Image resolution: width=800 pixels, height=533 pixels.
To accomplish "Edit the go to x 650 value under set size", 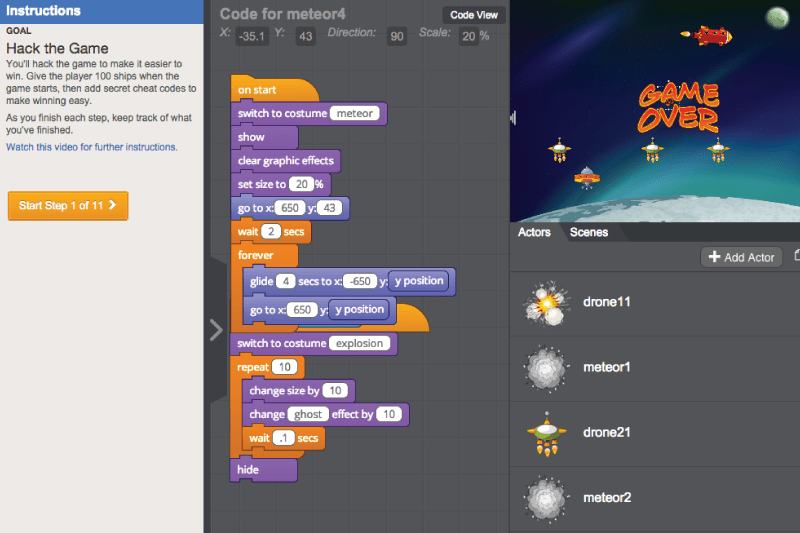I will tap(290, 208).
